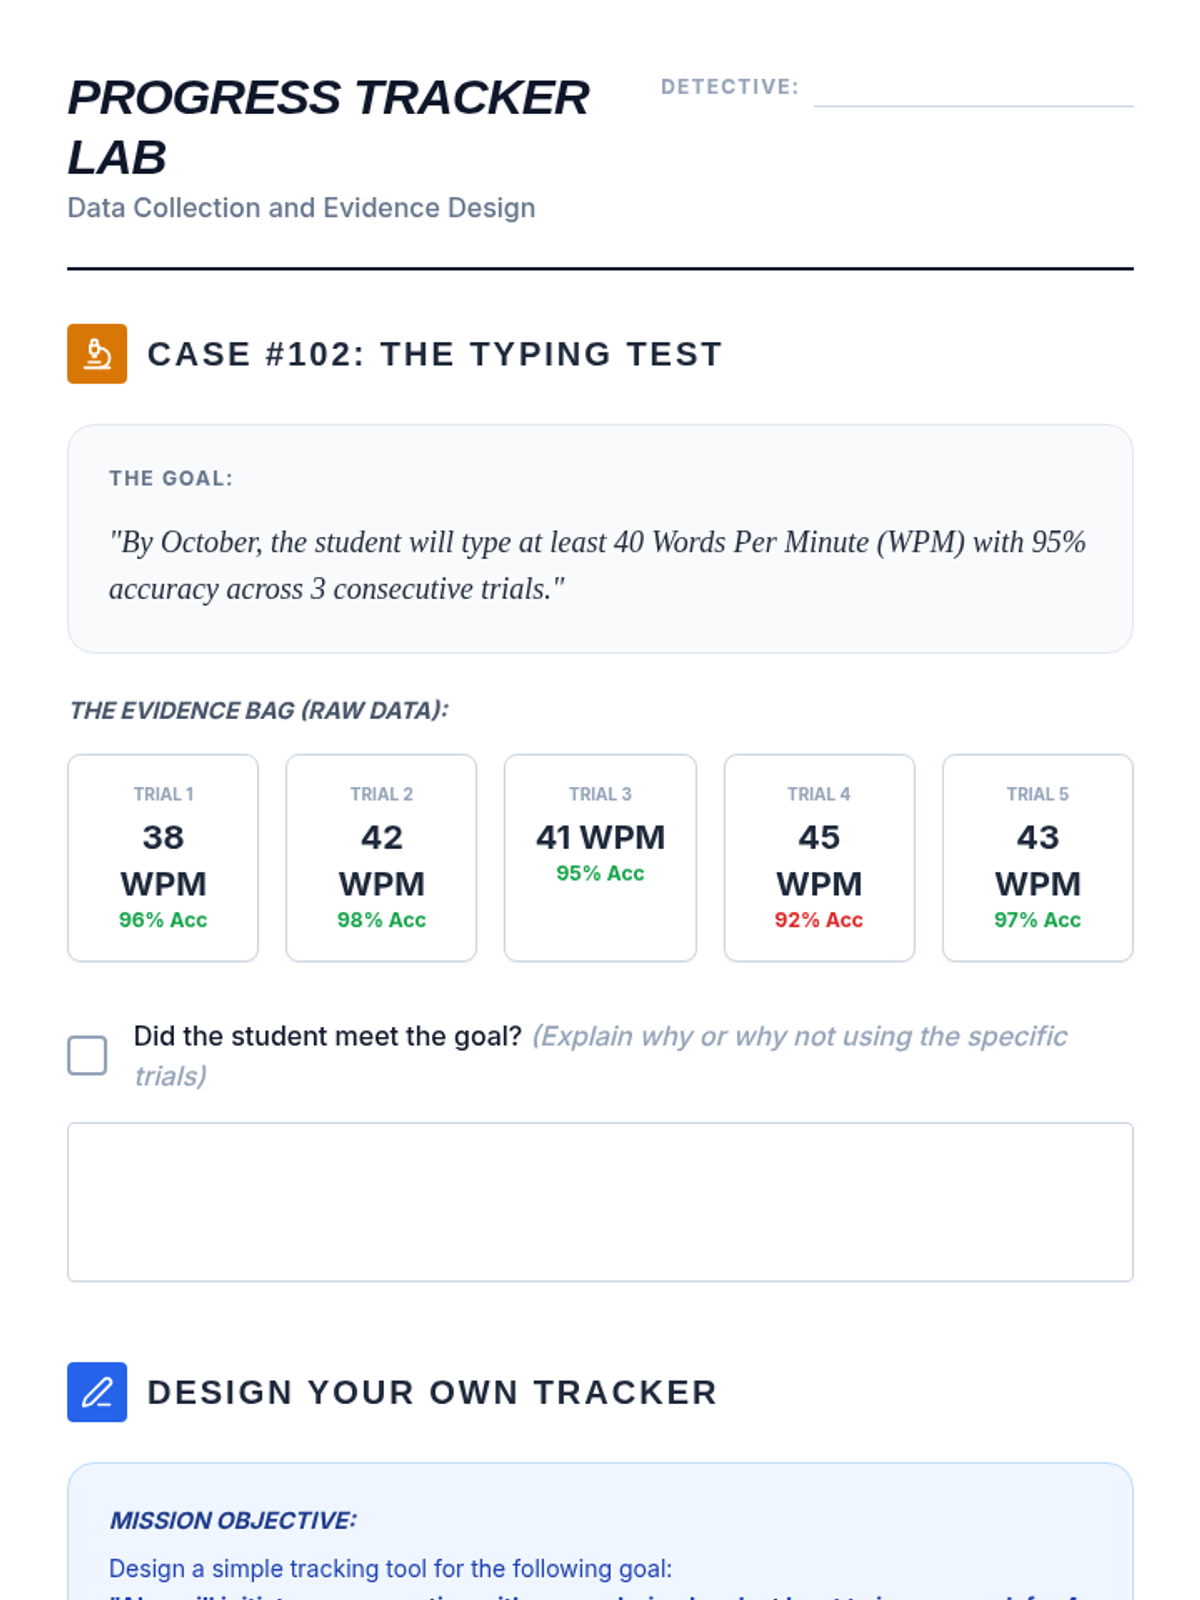Click the blue pencil design icon

pyautogui.click(x=97, y=1392)
